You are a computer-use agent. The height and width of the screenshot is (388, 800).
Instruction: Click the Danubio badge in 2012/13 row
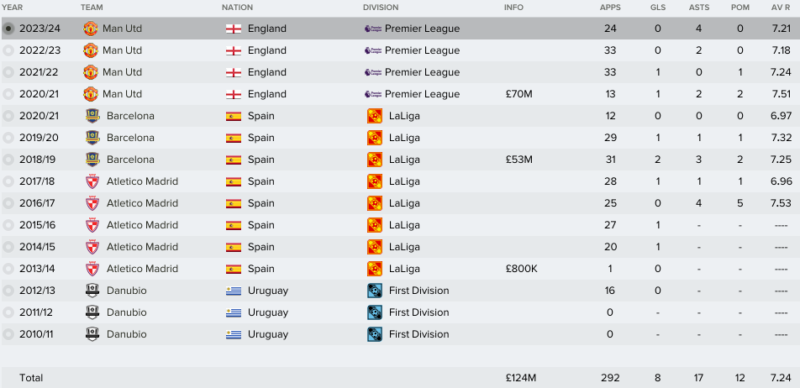(92, 290)
